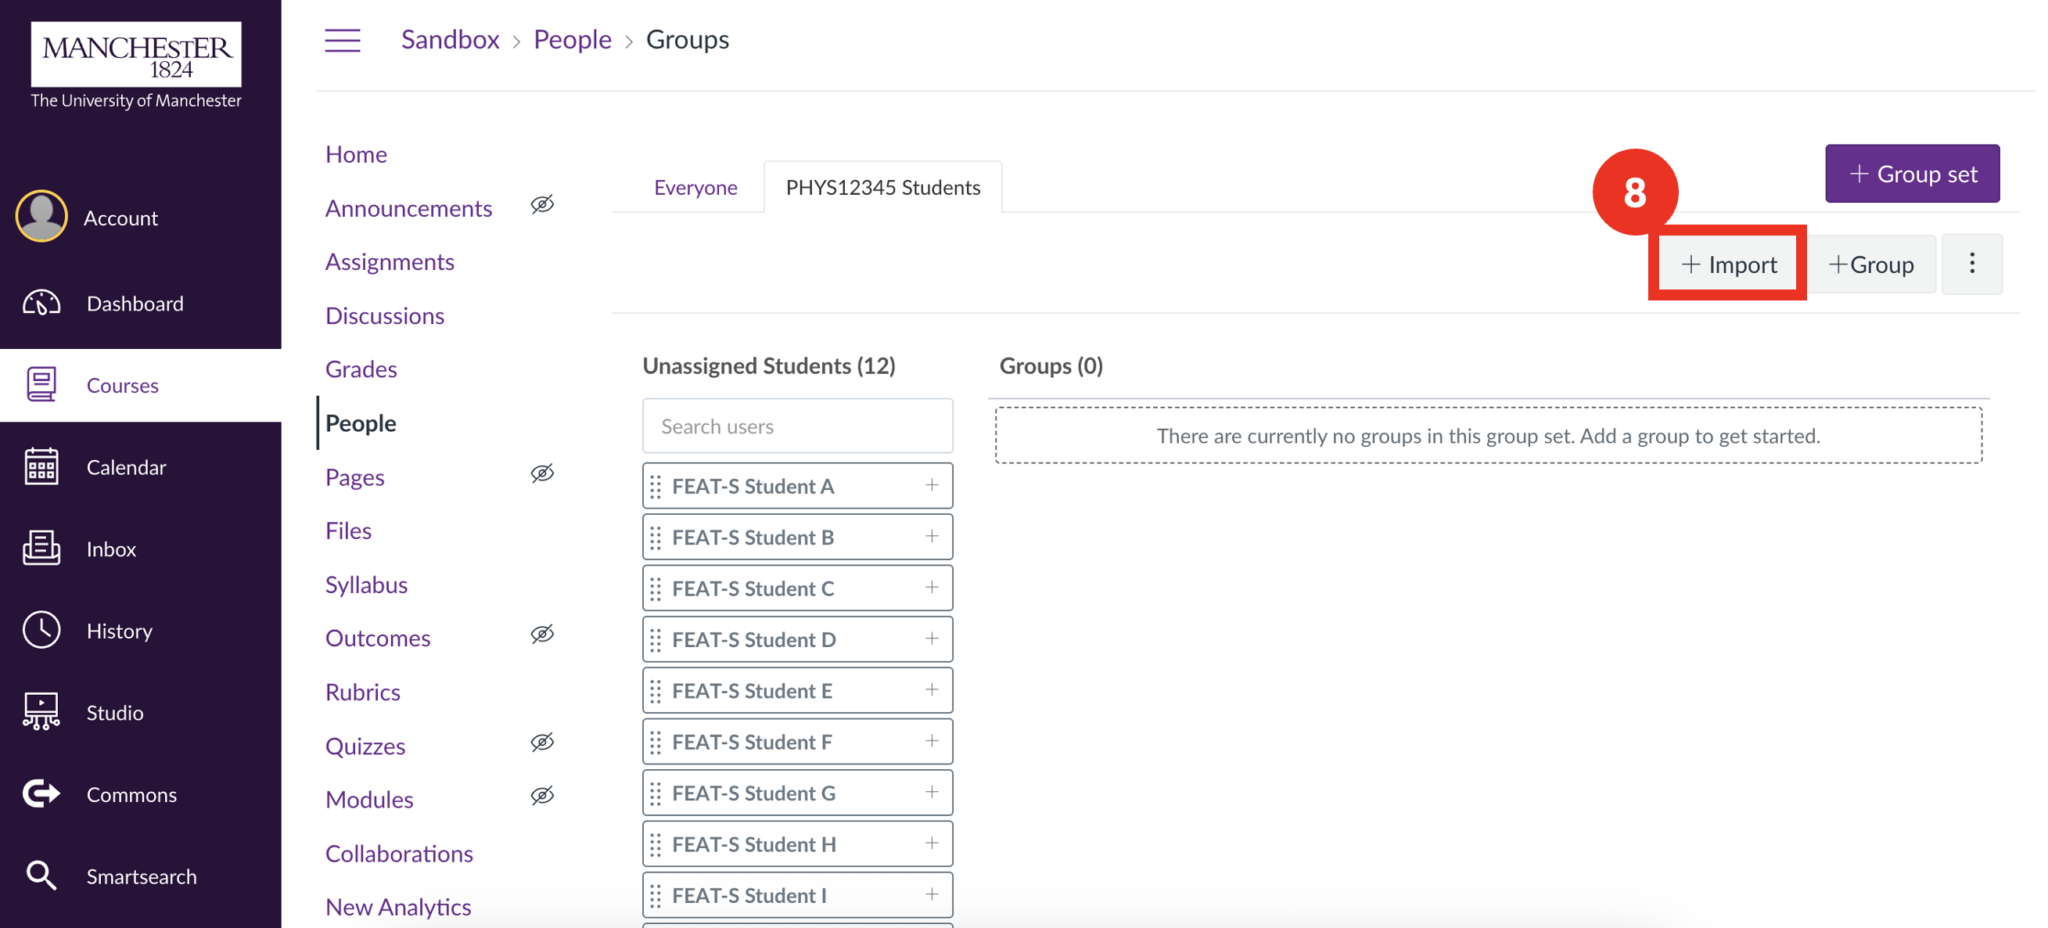The height and width of the screenshot is (928, 2048).
Task: Open Canvas Studio from the sidebar
Action: point(40,711)
